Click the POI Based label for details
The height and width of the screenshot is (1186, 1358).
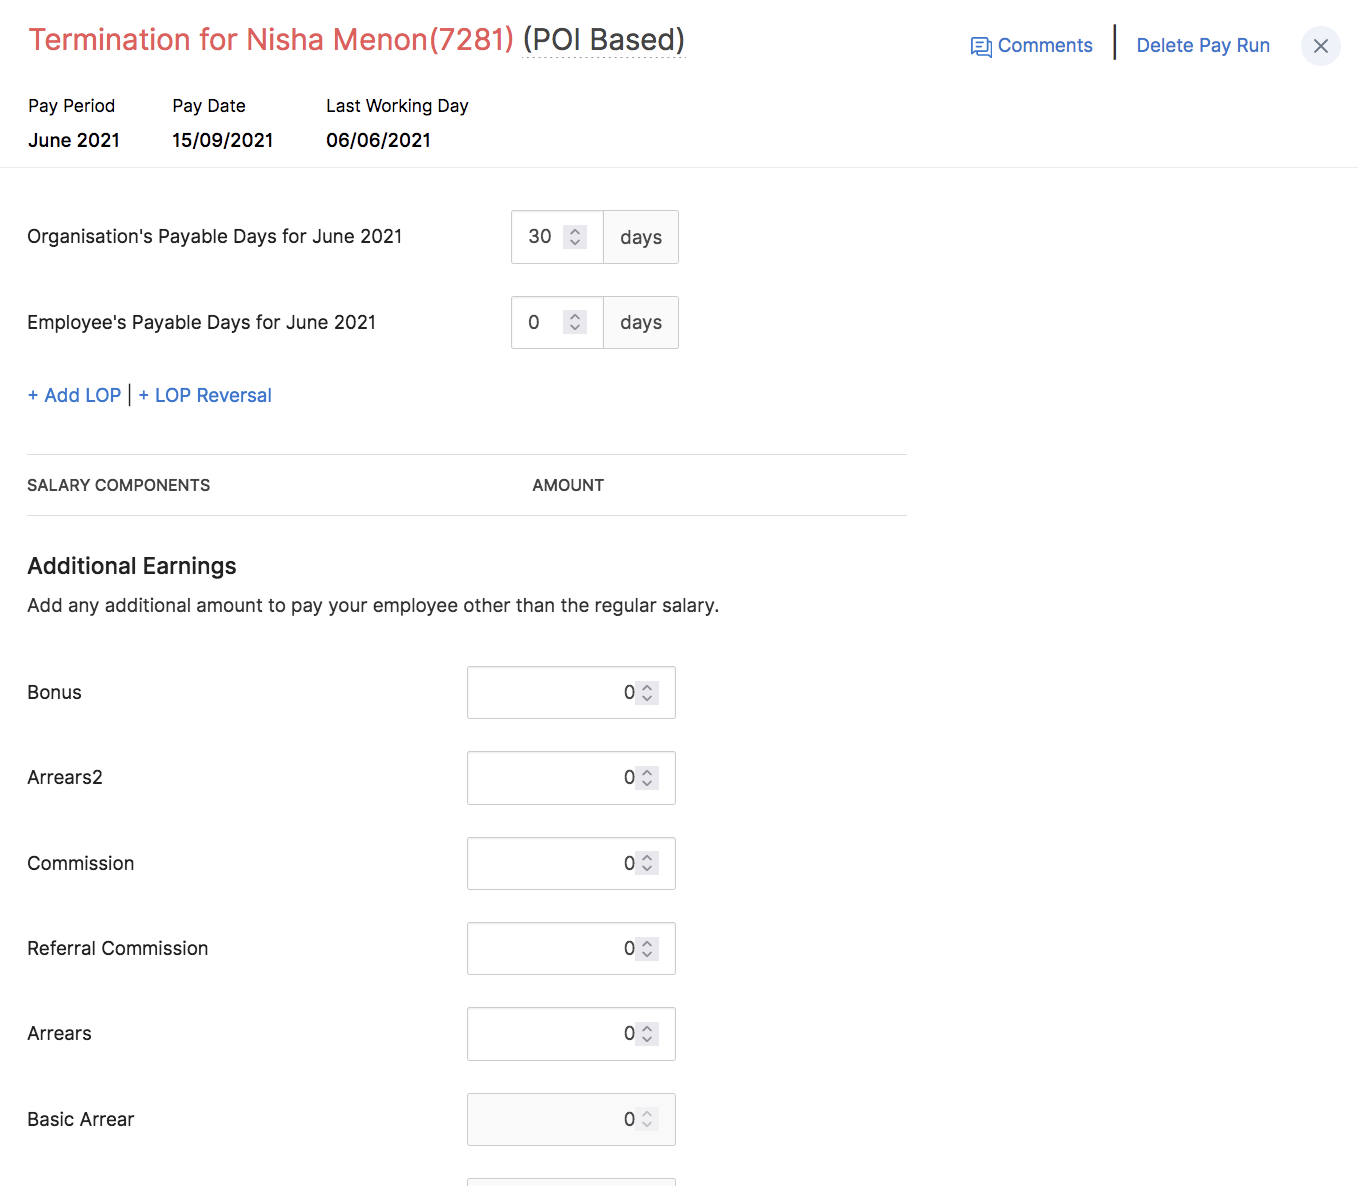point(602,40)
